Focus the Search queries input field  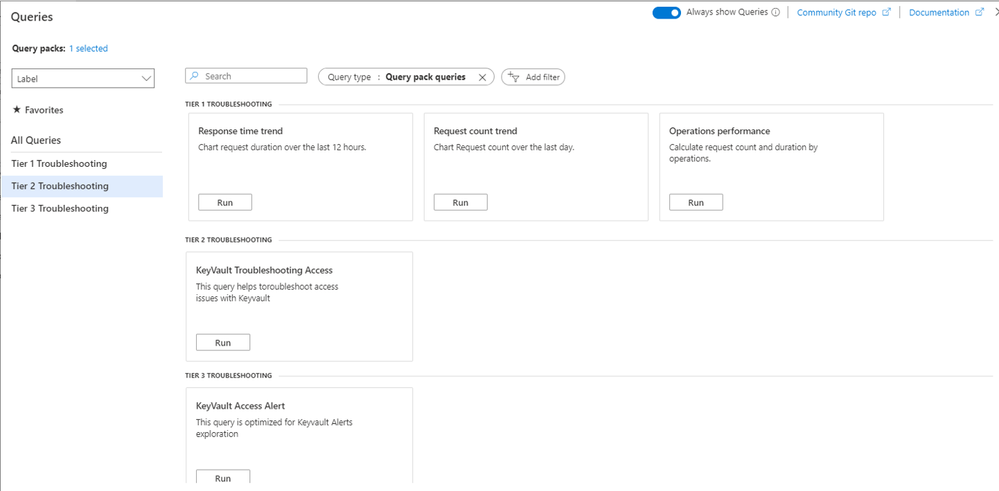point(252,76)
